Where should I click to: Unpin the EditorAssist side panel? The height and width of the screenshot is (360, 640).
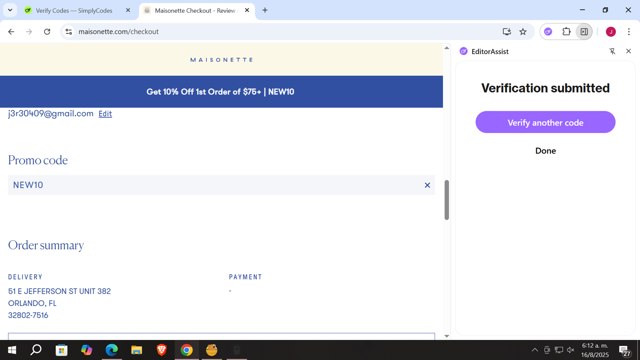tap(612, 51)
